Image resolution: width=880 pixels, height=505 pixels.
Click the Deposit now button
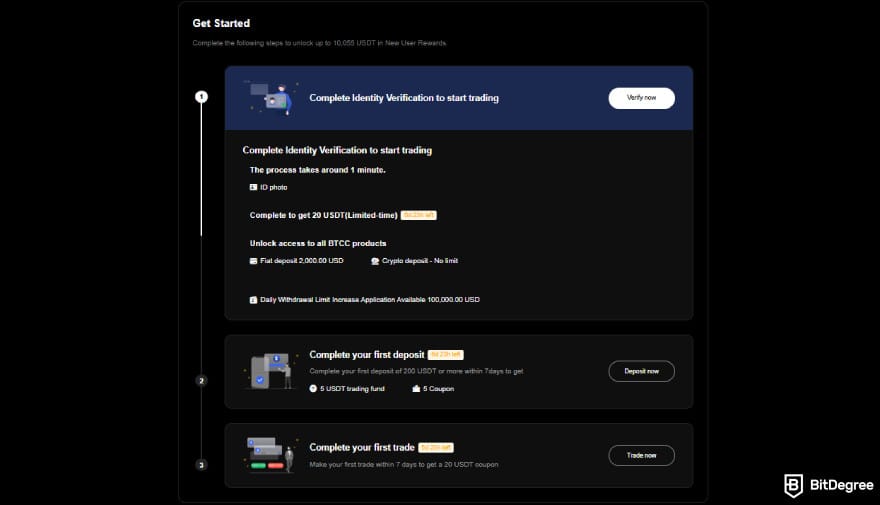pos(641,371)
